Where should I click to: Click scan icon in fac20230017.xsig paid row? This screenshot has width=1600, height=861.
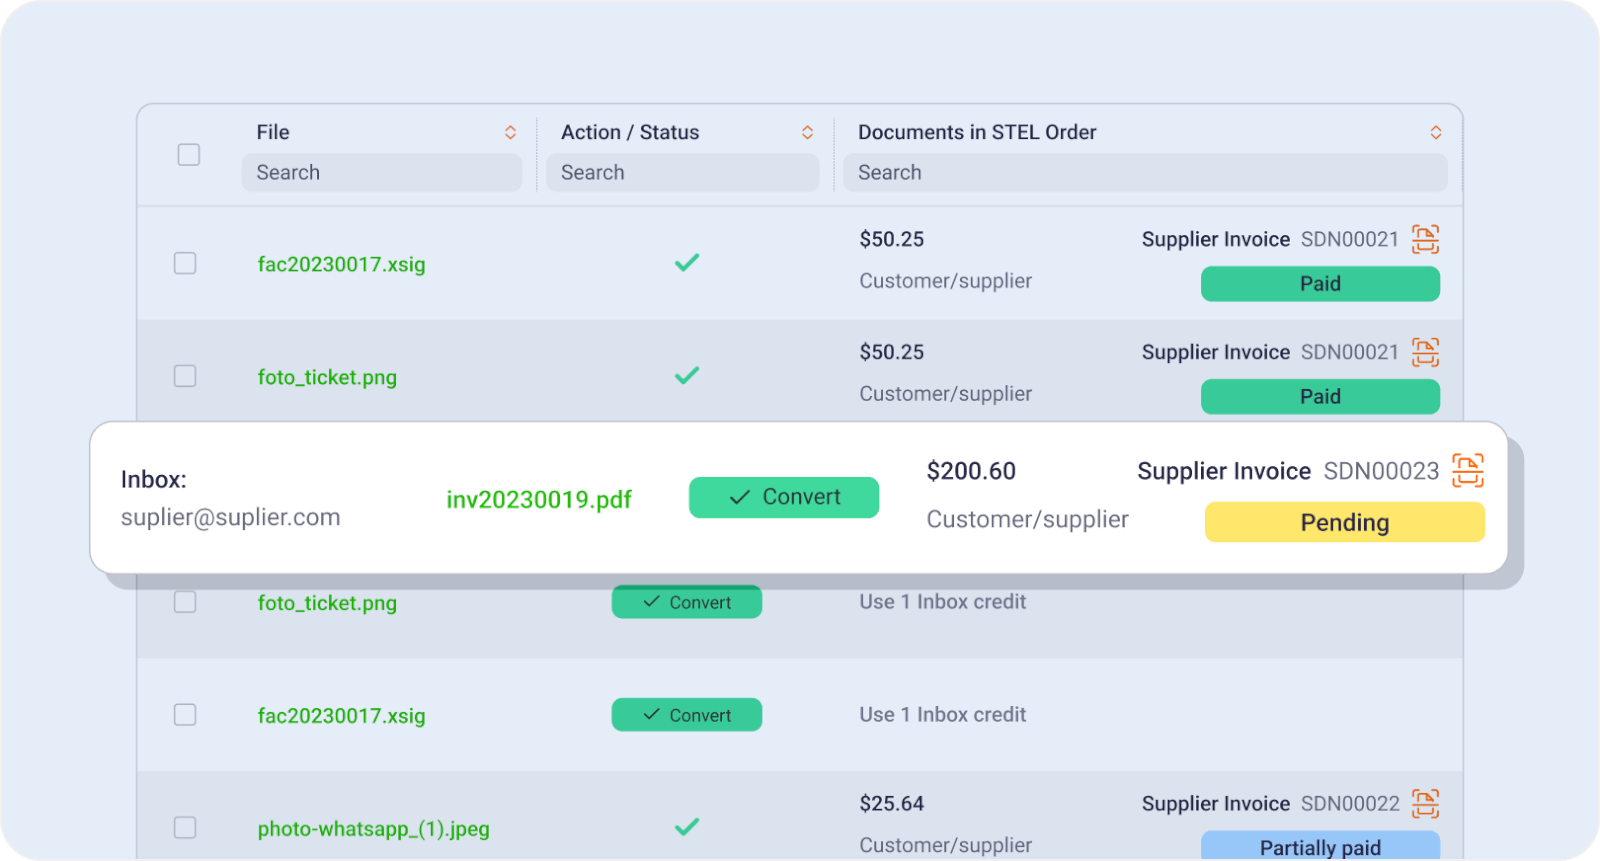point(1425,239)
